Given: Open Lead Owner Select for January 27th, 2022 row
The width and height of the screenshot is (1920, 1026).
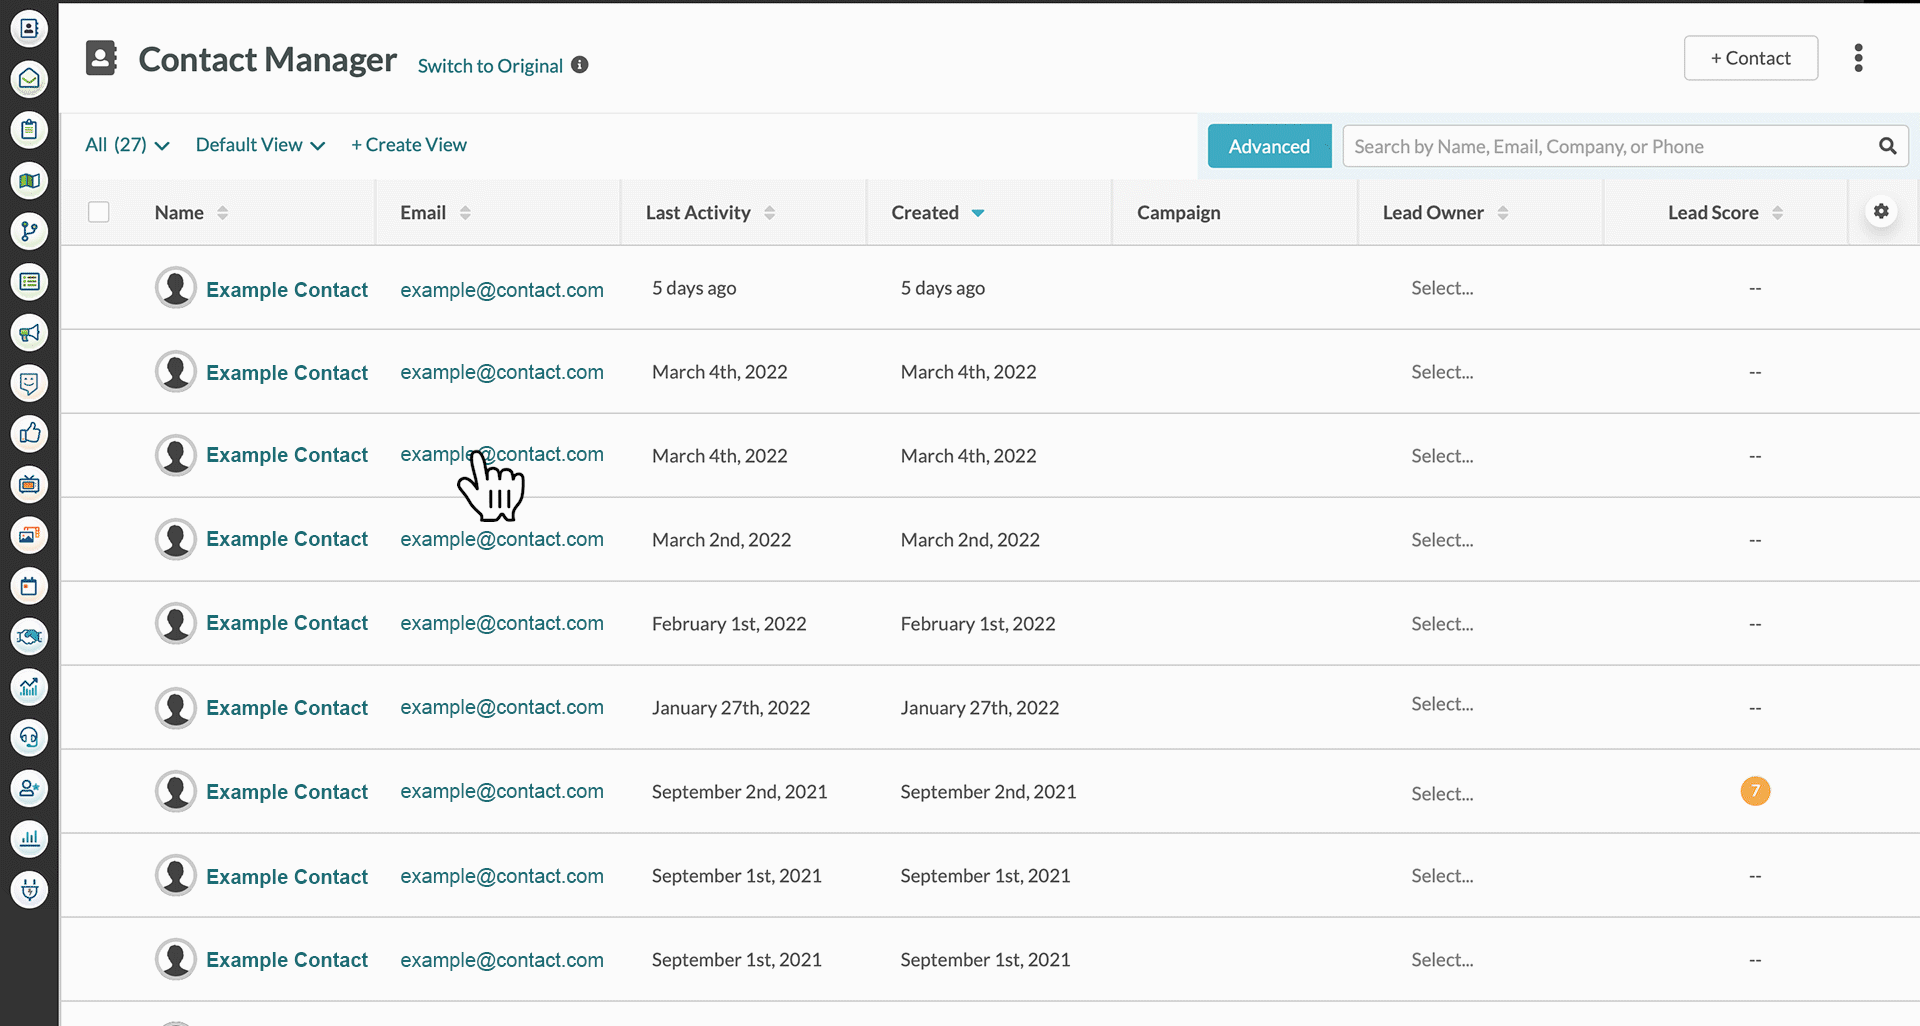Looking at the screenshot, I should pos(1442,704).
